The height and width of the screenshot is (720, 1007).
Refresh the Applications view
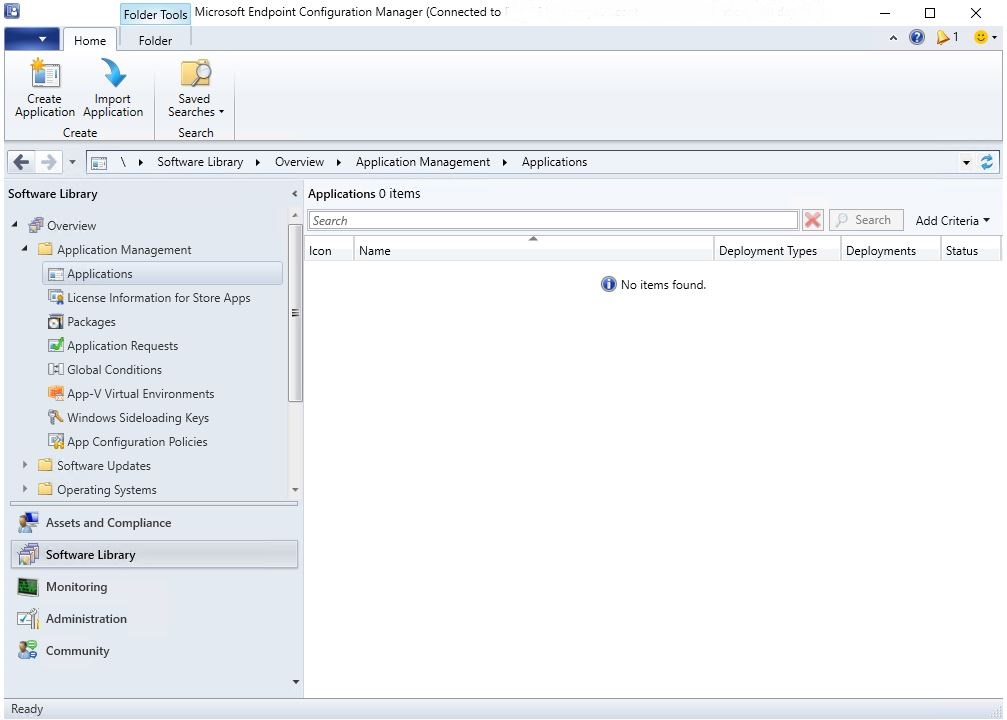pyautogui.click(x=988, y=161)
